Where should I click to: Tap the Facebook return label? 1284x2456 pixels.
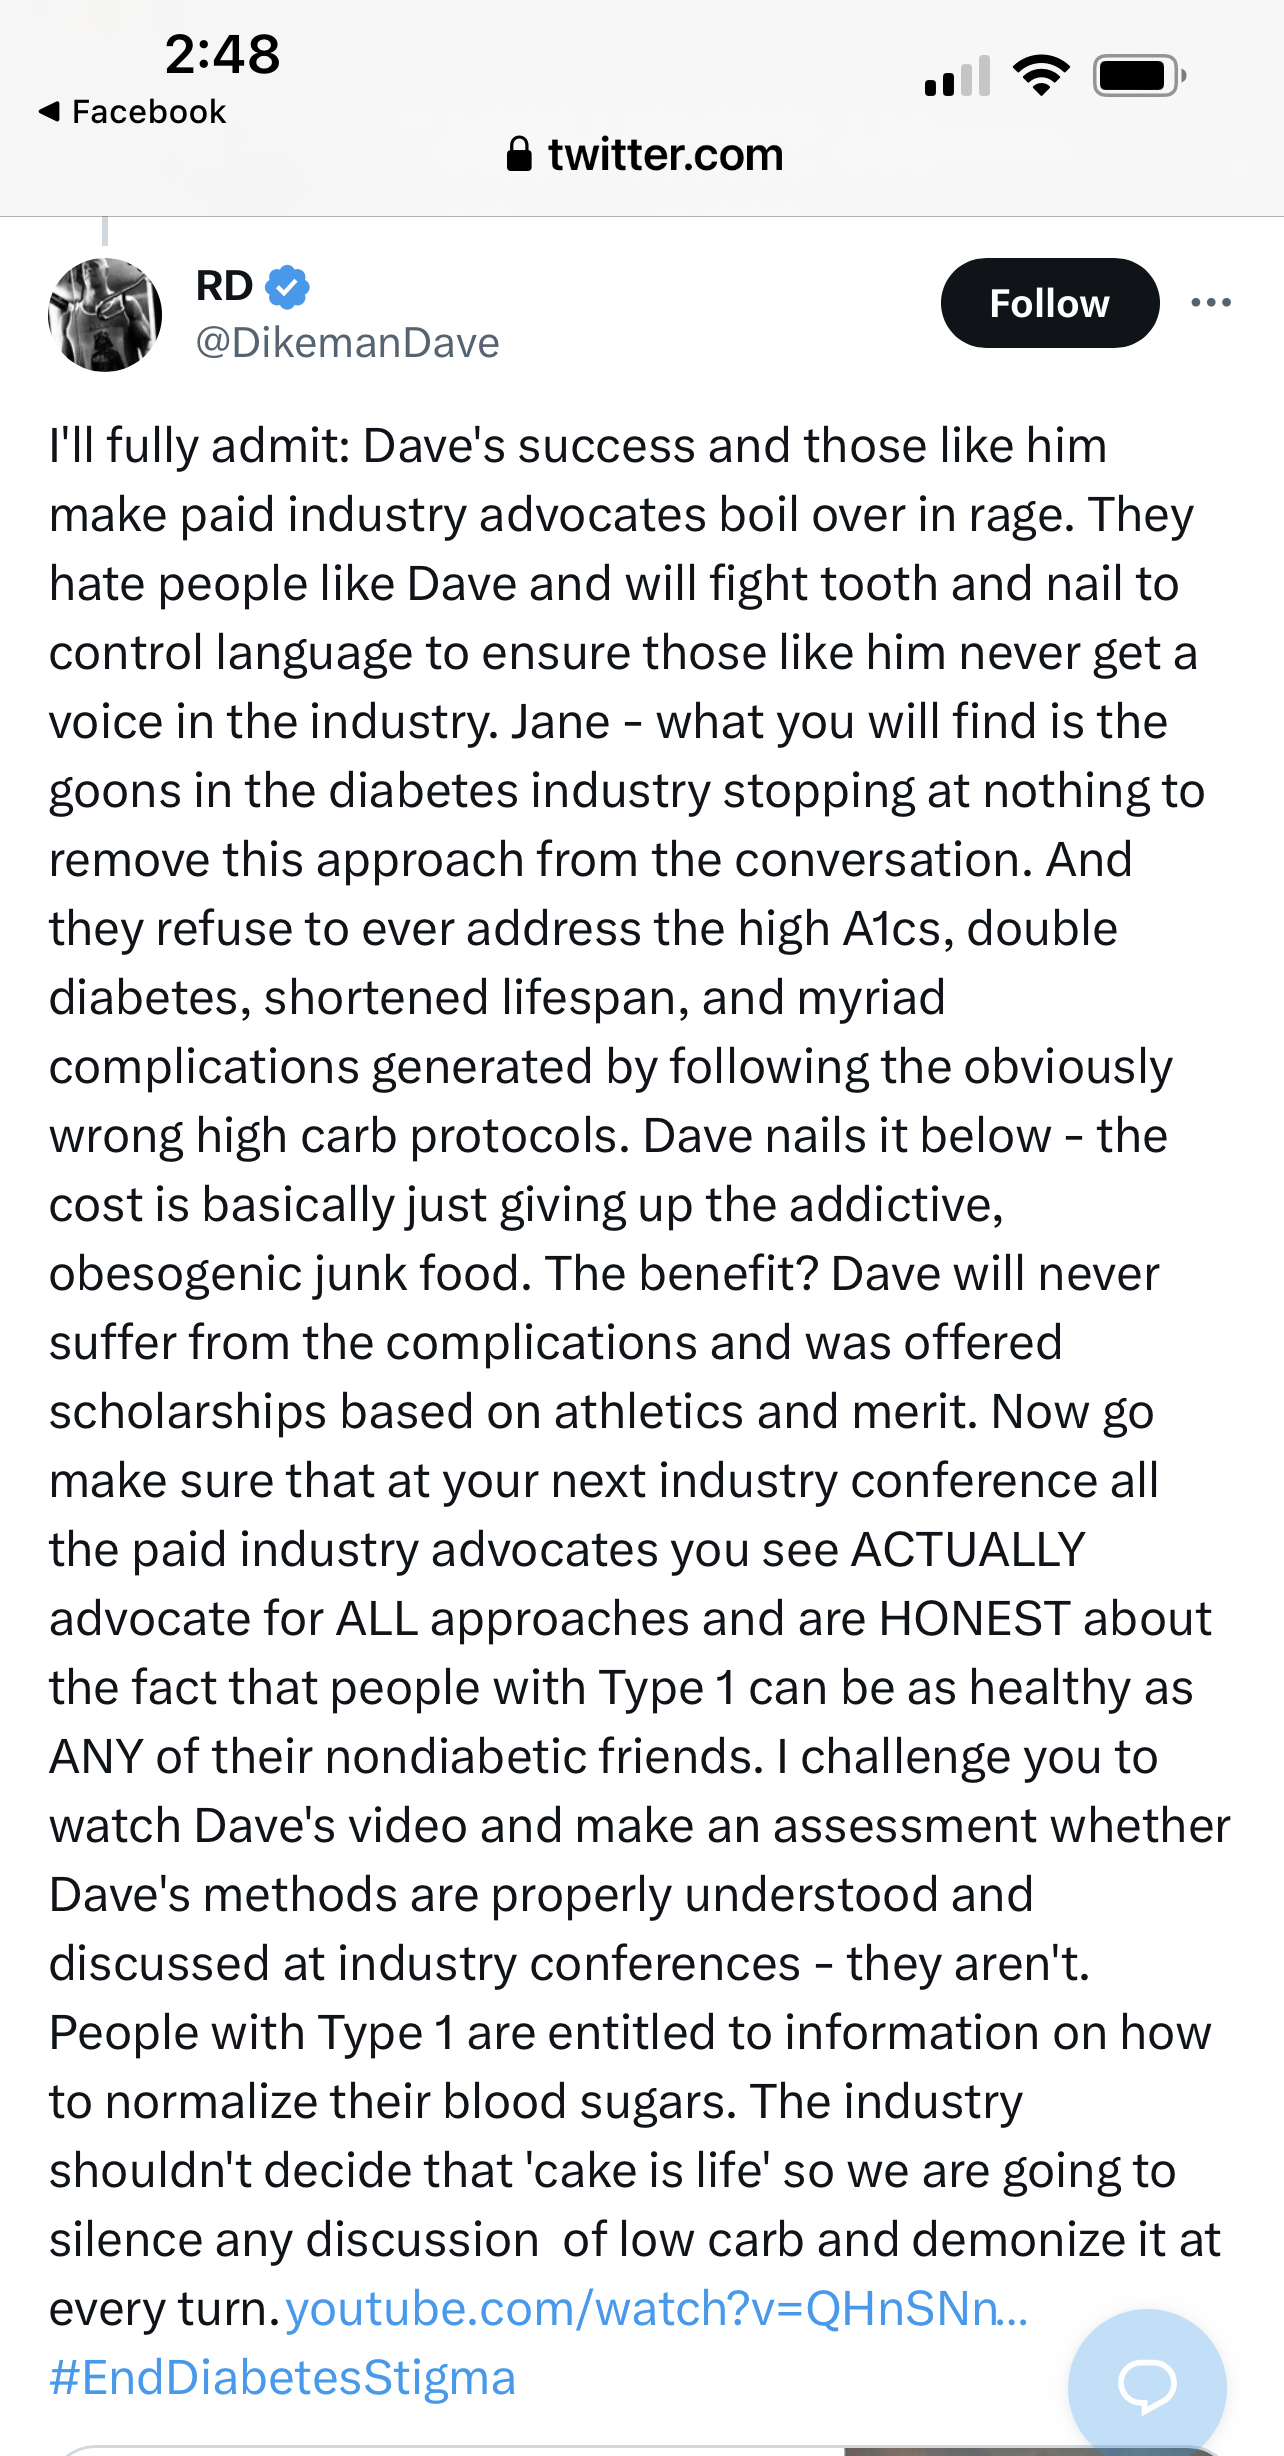pyautogui.click(x=149, y=112)
